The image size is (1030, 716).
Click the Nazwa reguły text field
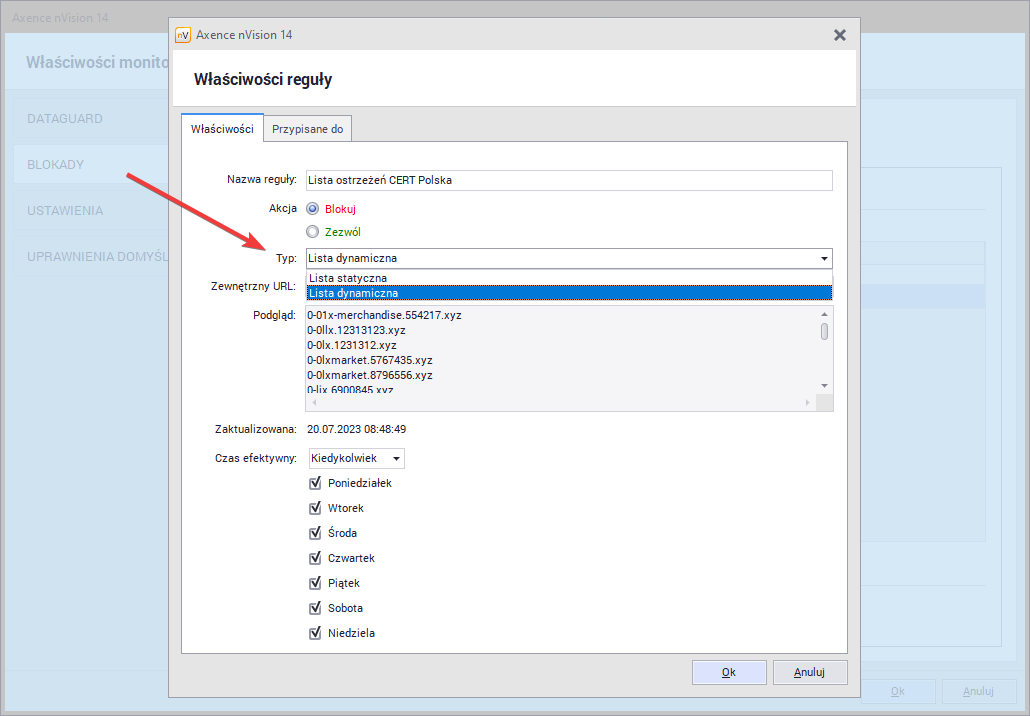pyautogui.click(x=568, y=180)
